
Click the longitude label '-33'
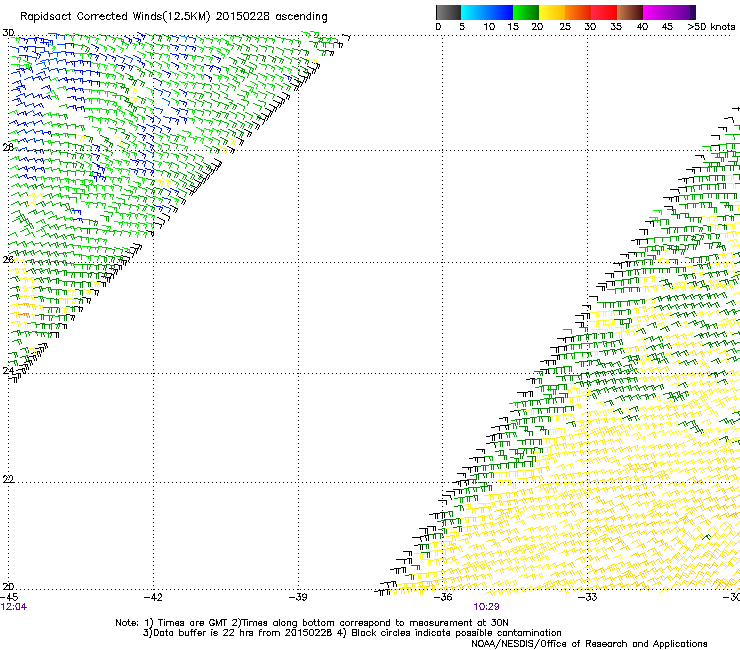tap(588, 597)
